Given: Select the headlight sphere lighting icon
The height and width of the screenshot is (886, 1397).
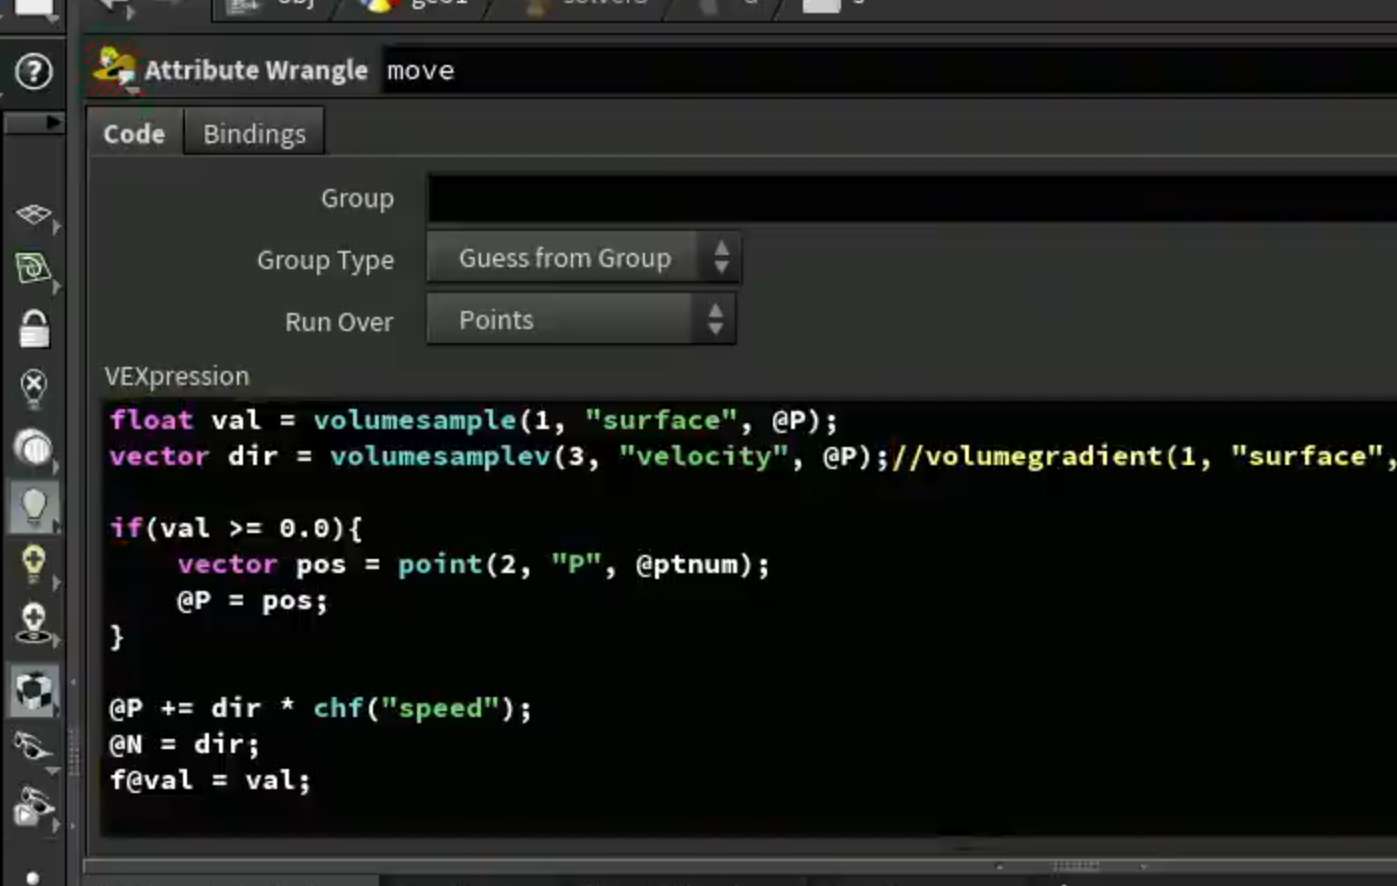Looking at the screenshot, I should pyautogui.click(x=33, y=448).
